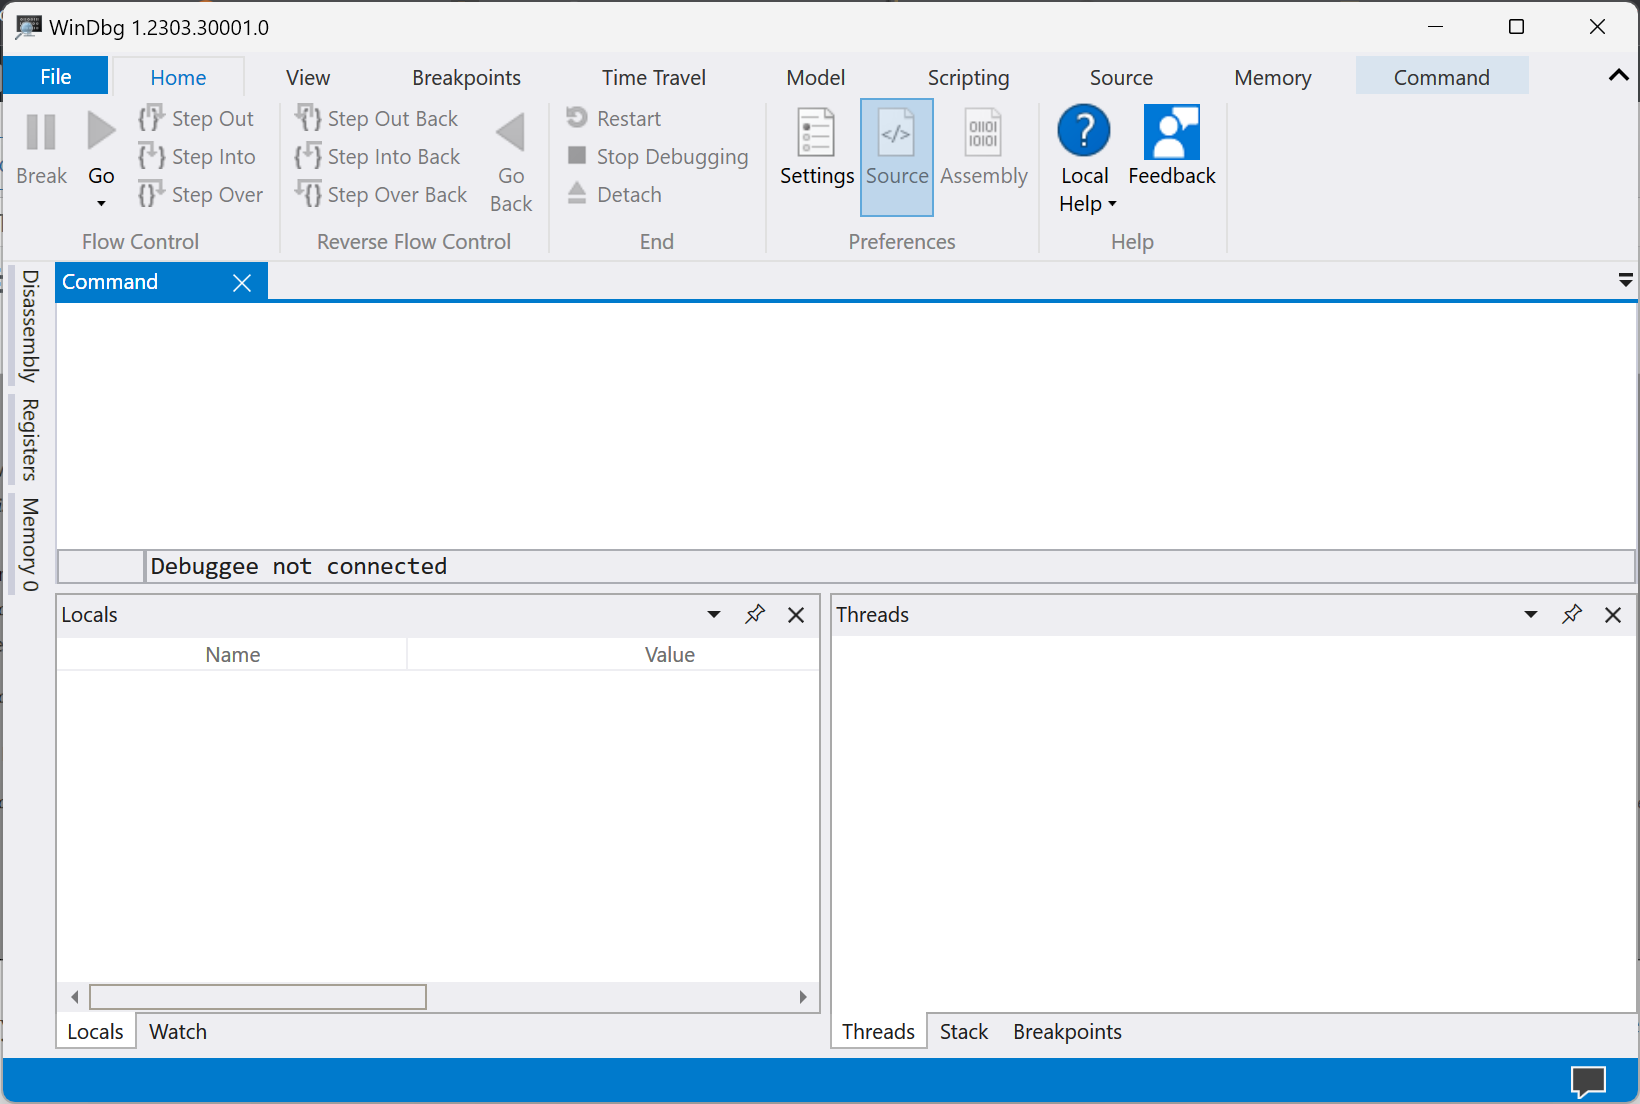Collapse the ribbon with the chevron

click(x=1618, y=75)
